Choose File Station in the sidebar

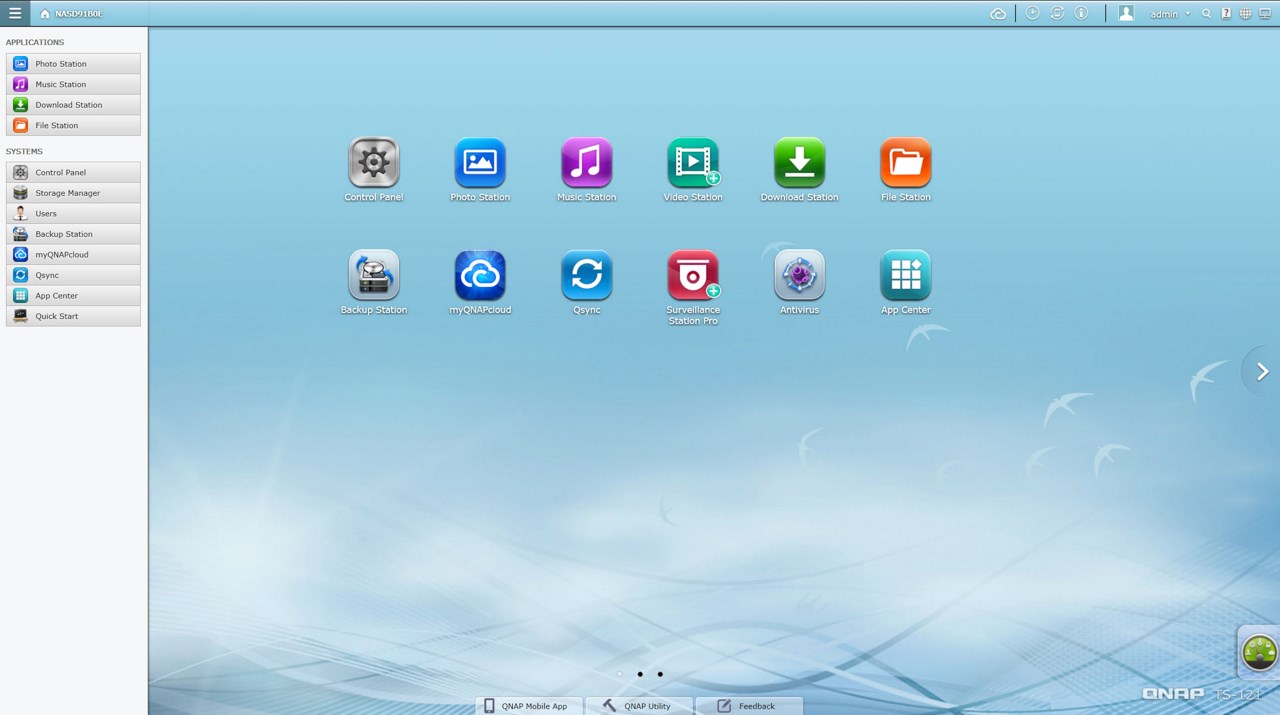point(73,125)
